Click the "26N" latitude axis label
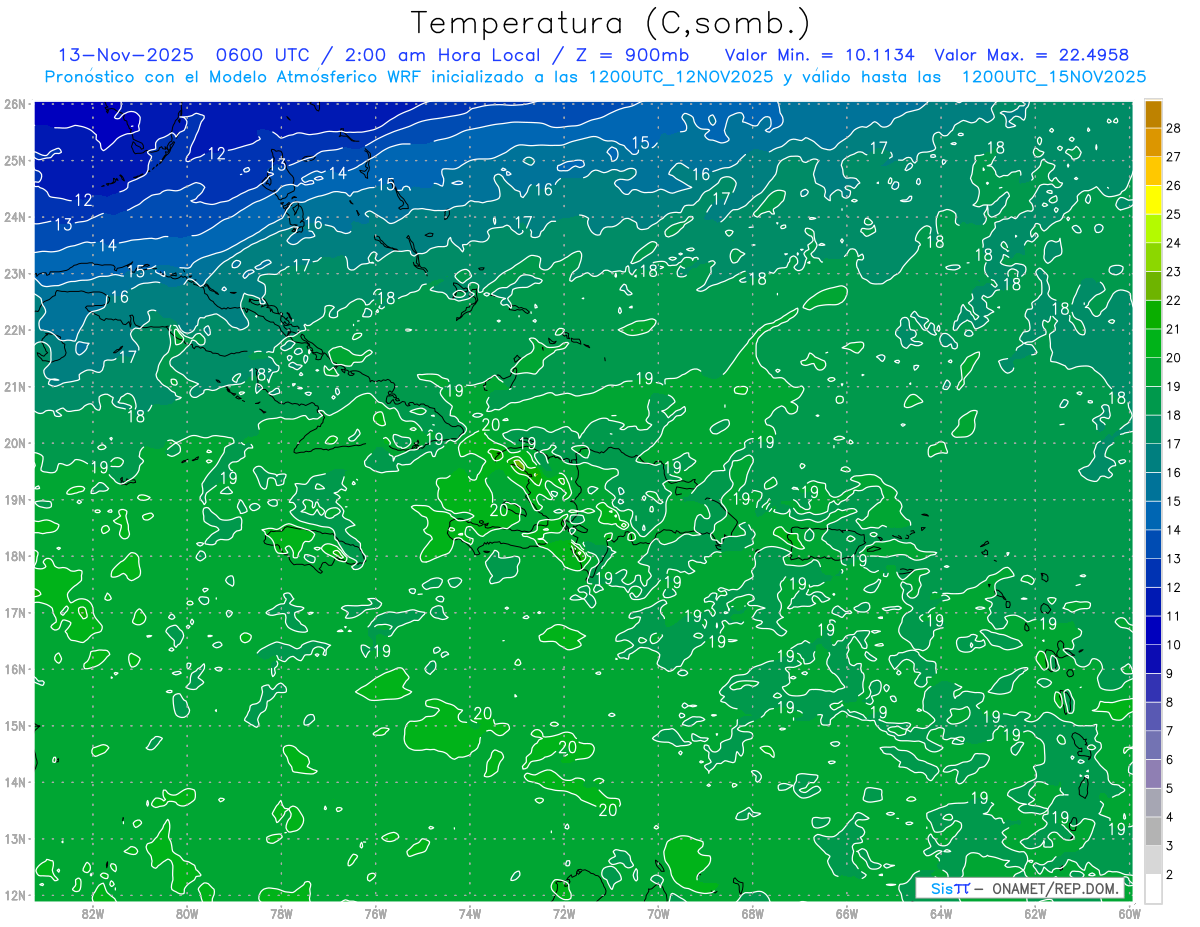Screen dimensions: 1200x927 tap(14, 104)
